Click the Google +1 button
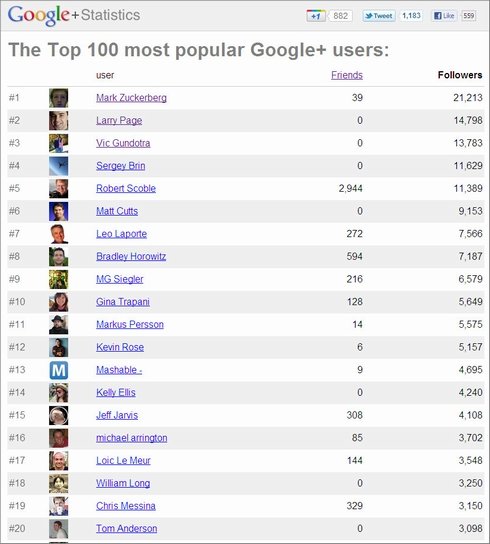This screenshot has width=490, height=544. coord(316,16)
